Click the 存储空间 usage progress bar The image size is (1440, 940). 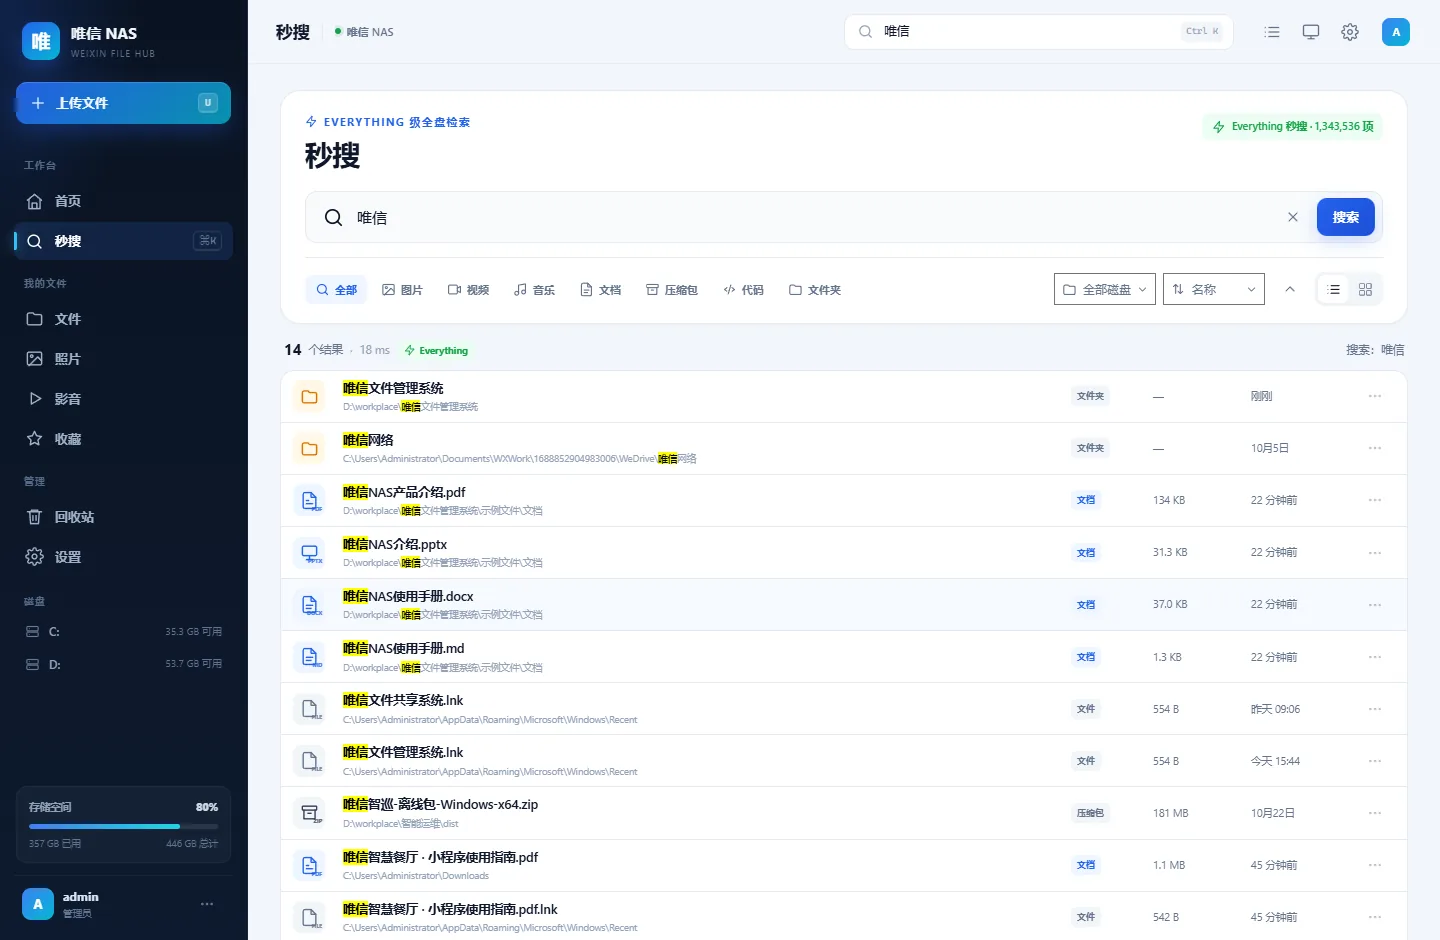(x=123, y=826)
